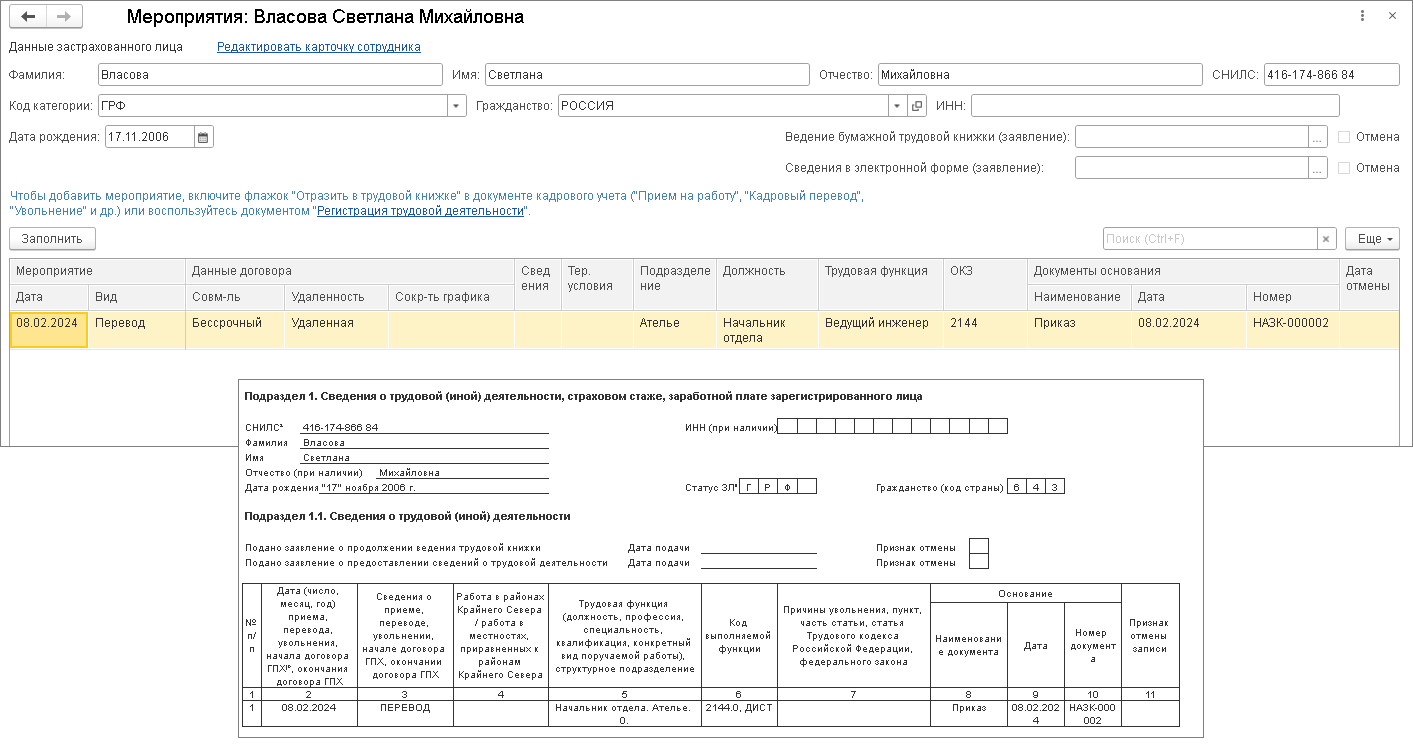This screenshot has width=1413, height=744.
Task: Click the Тер. условия column header
Action: (x=597, y=284)
